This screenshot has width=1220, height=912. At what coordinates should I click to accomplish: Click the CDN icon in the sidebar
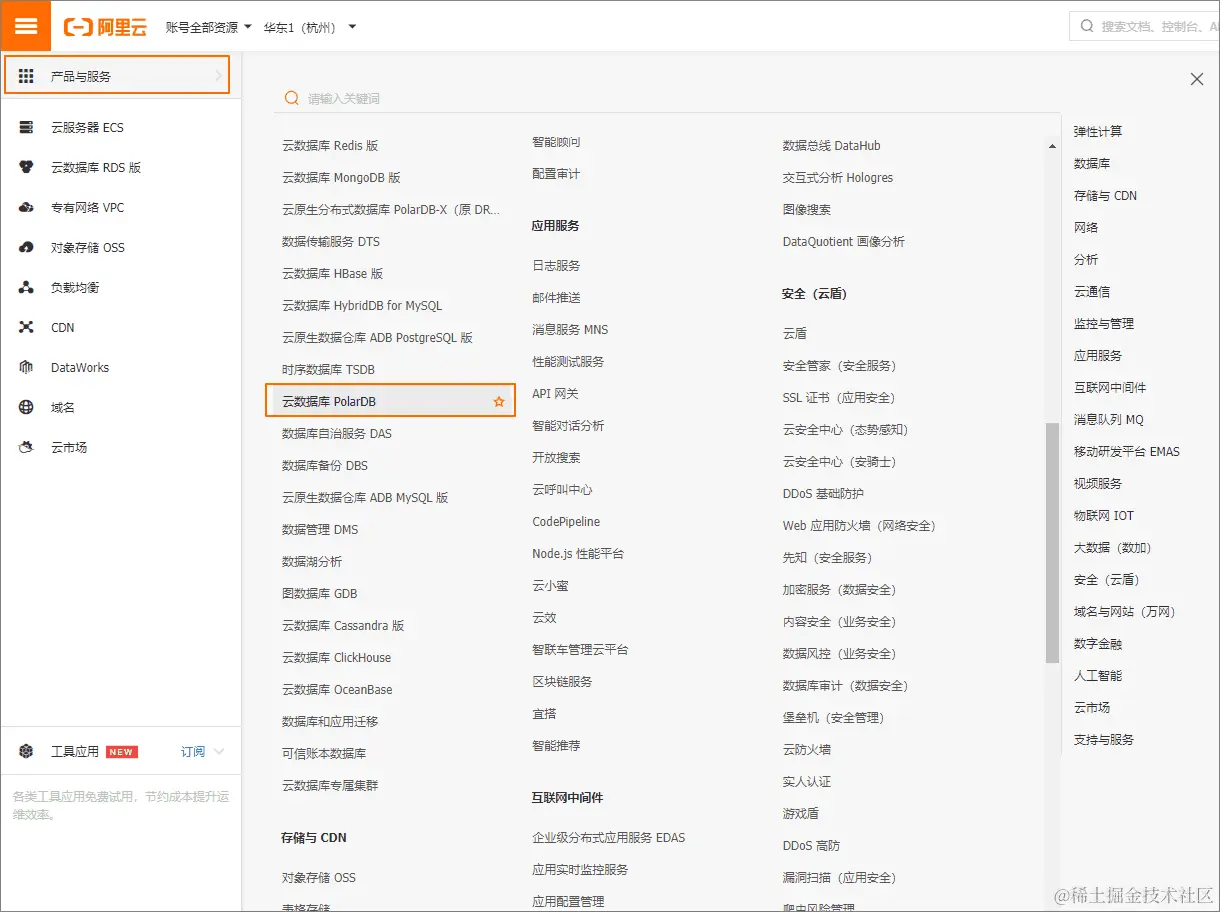tap(27, 327)
